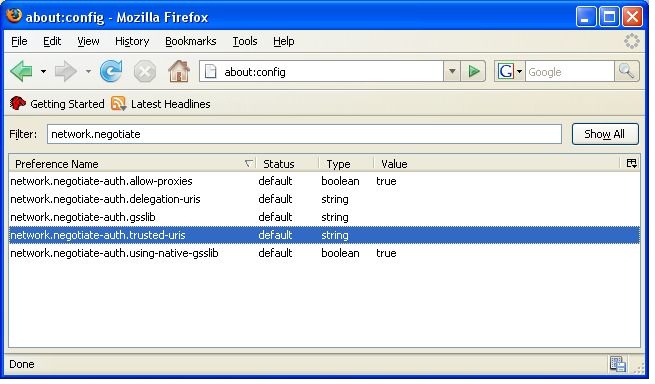The height and width of the screenshot is (384, 655).
Task: Click in the Filter text field
Action: tap(304, 134)
